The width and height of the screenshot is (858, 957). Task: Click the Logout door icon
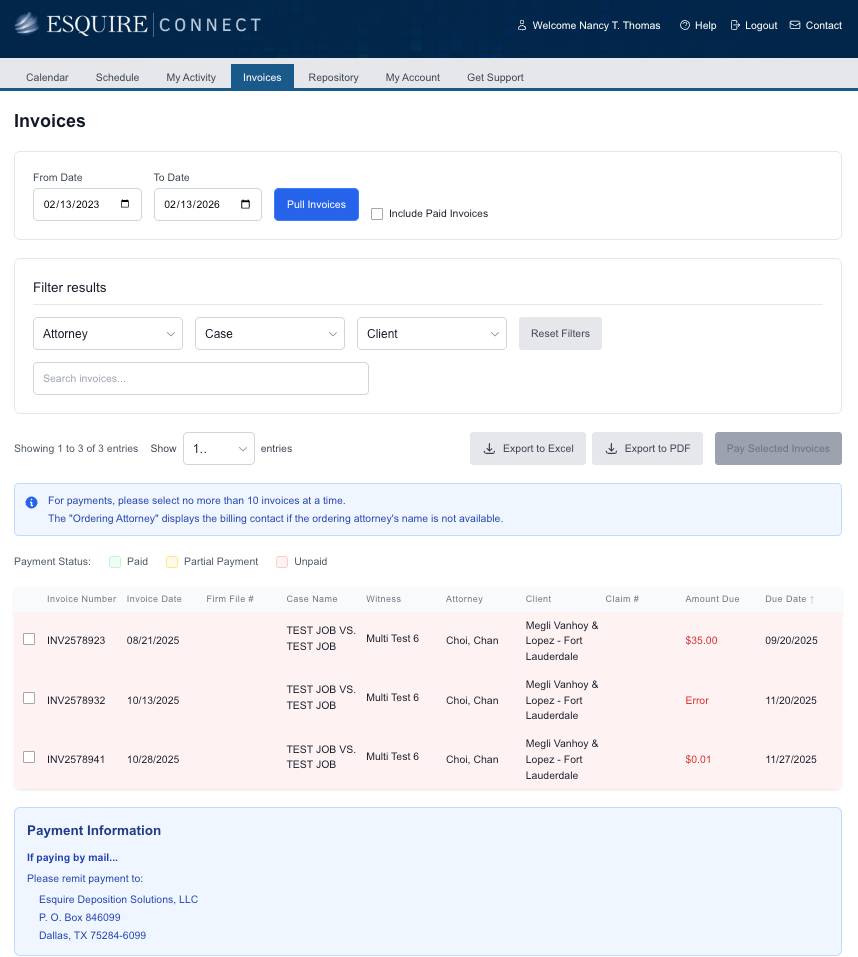pos(735,25)
